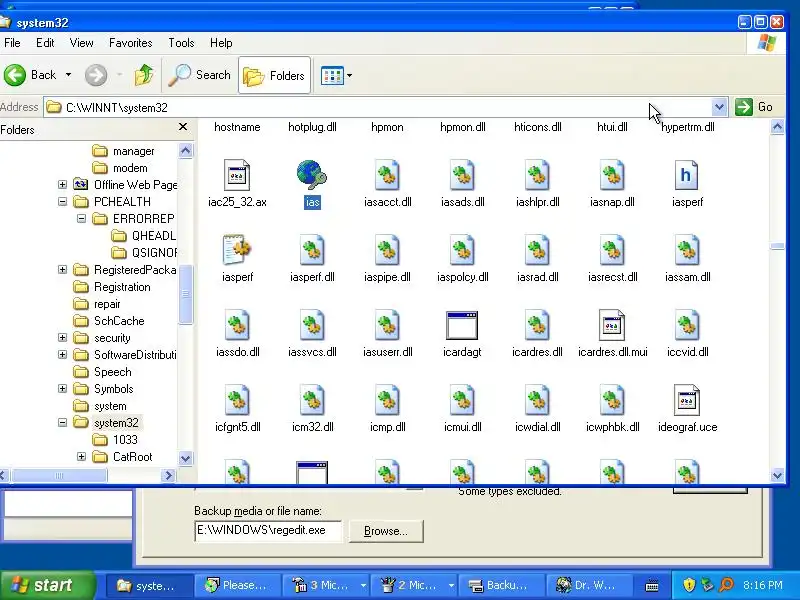
Task: Expand the security folder node
Action: (62, 337)
